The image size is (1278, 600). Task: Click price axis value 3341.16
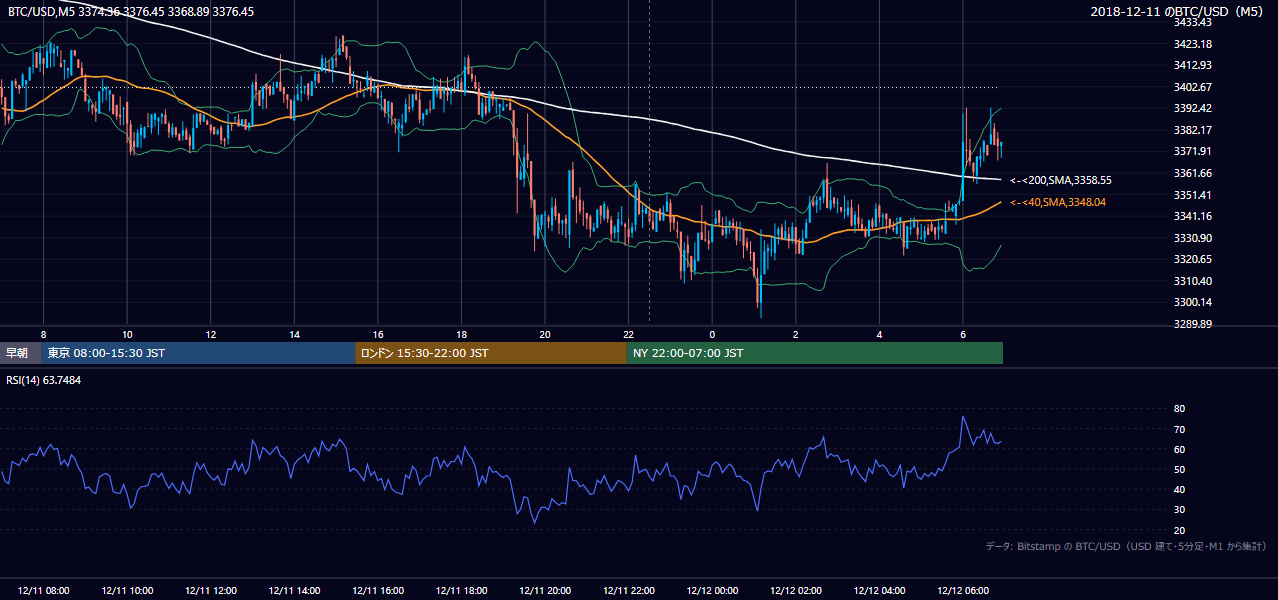pos(1193,216)
